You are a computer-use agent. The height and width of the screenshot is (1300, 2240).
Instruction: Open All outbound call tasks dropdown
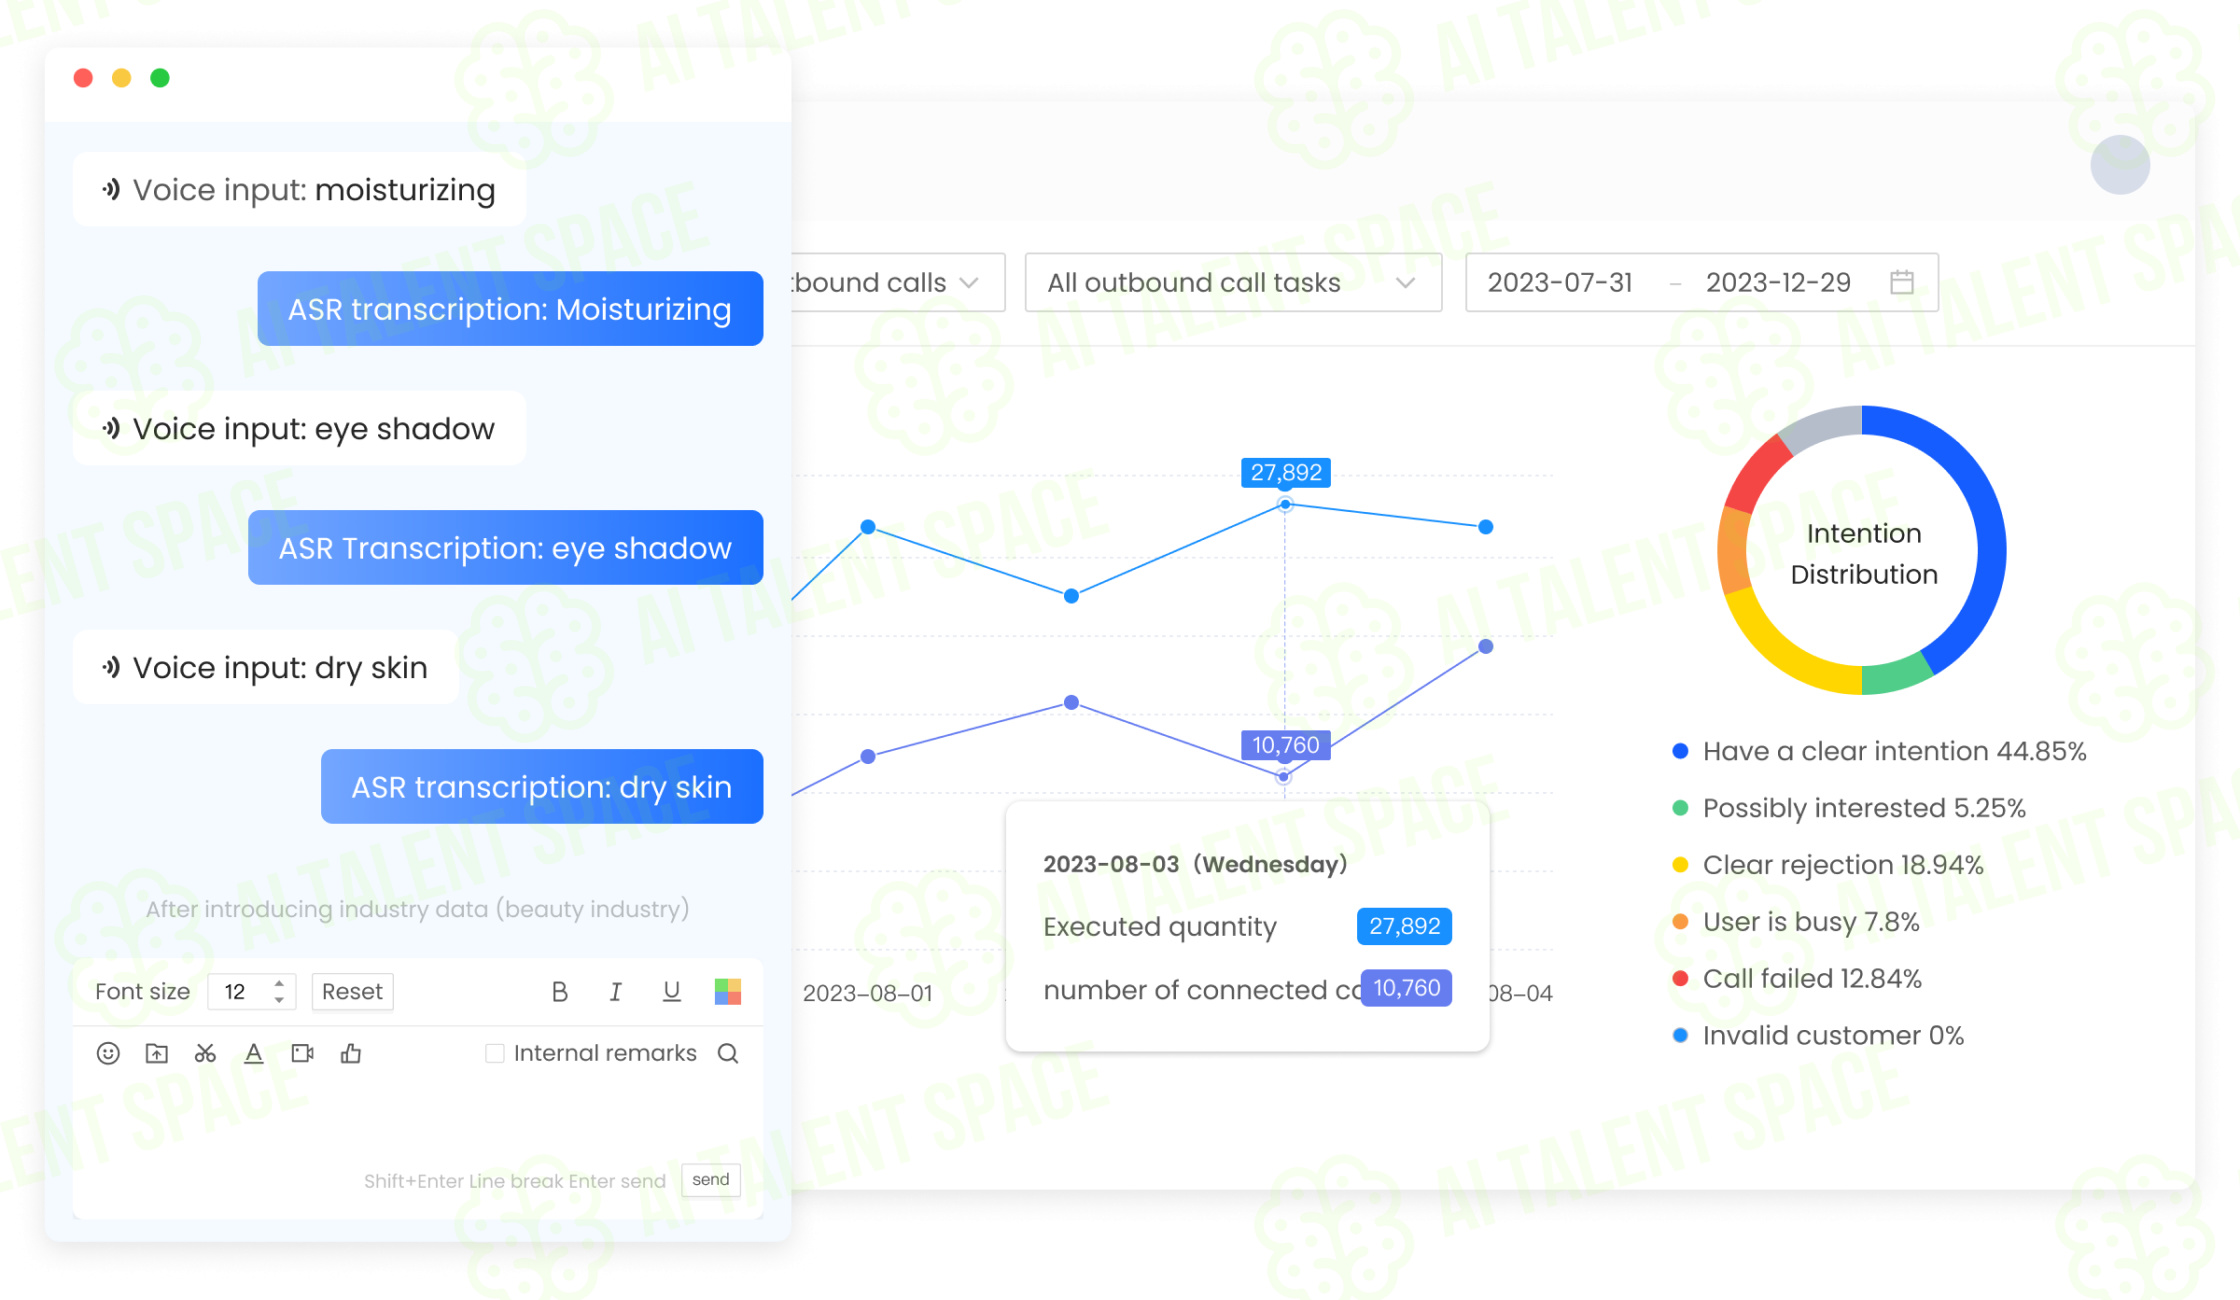point(1233,282)
